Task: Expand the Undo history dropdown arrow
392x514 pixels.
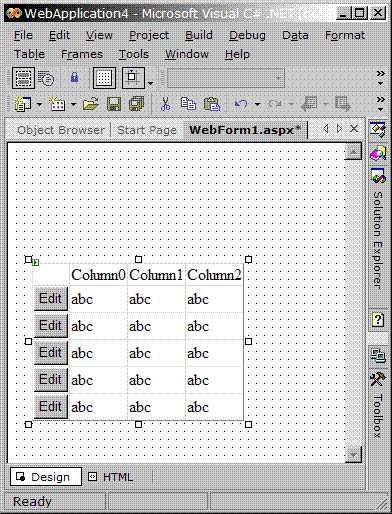Action: (257, 104)
